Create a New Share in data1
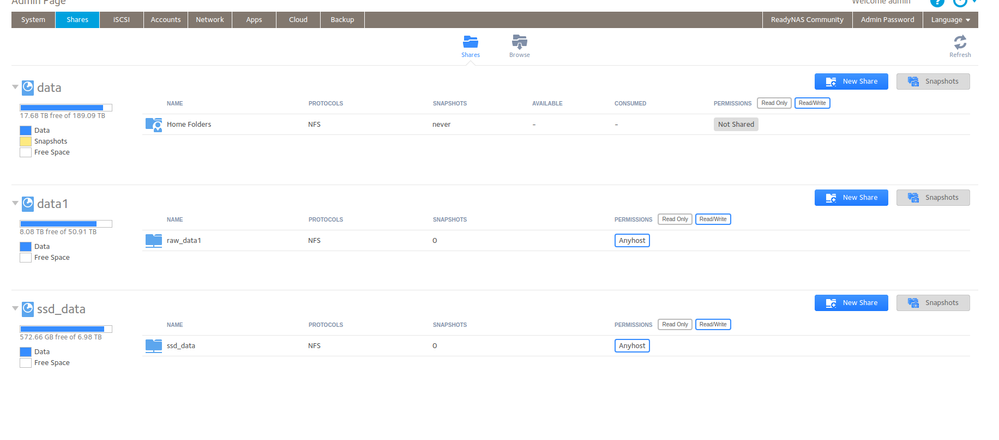Viewport: 999px width, 440px height. click(x=851, y=197)
